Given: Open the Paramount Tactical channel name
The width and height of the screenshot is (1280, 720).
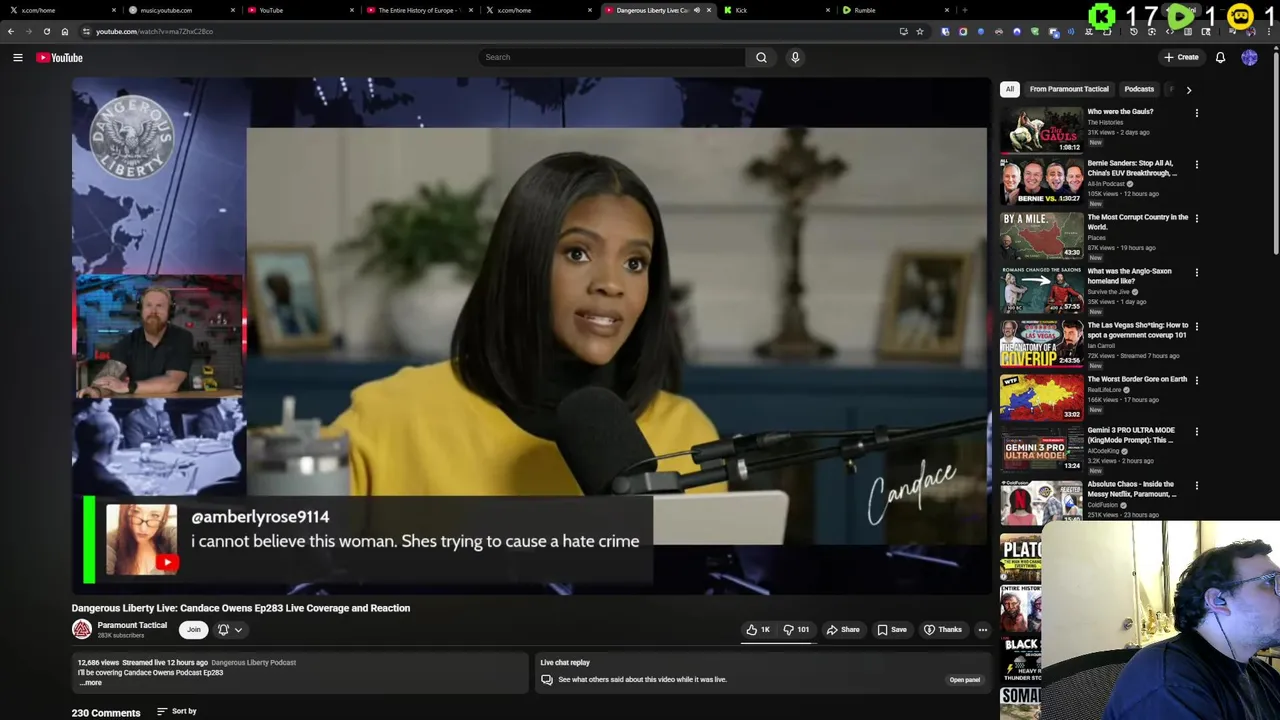Looking at the screenshot, I should 132,625.
